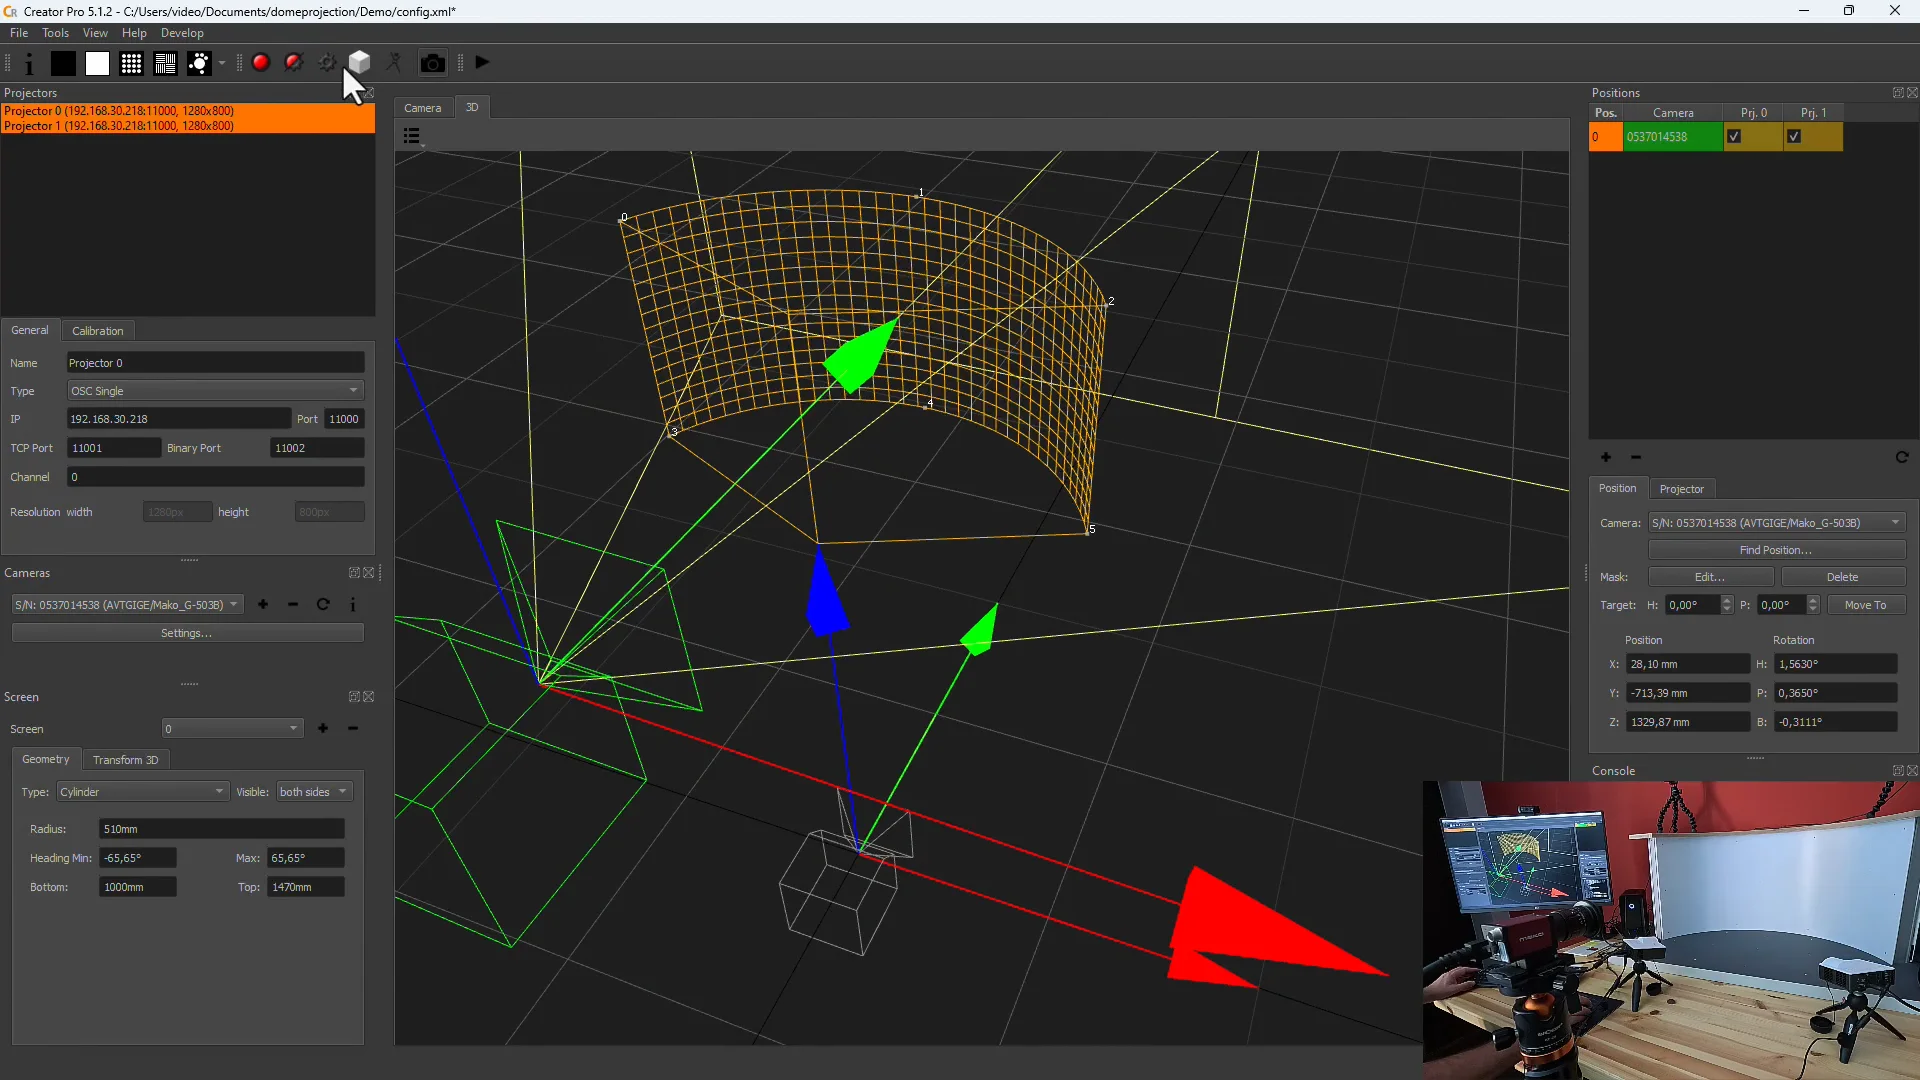This screenshot has height=1080, width=1920.
Task: Click the projector Name input field
Action: [215, 363]
